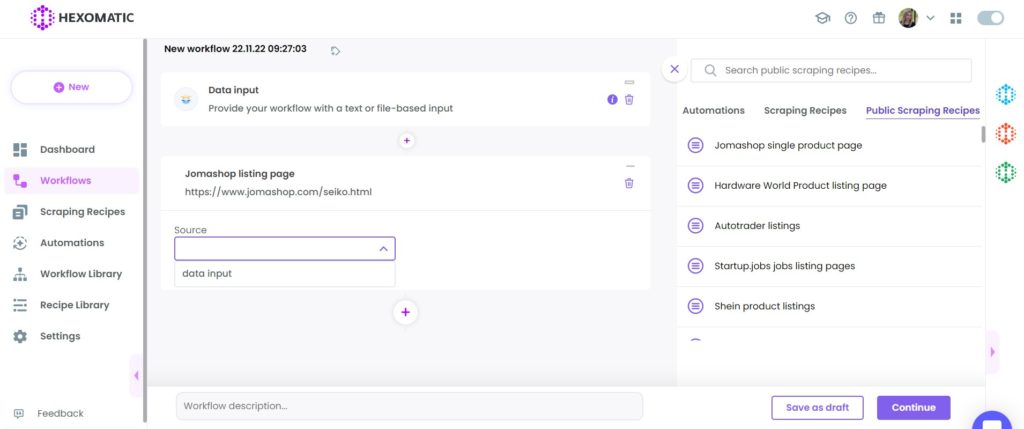This screenshot has height=429, width=1024.
Task: Click the Jomashop URL text
Action: tap(278, 193)
